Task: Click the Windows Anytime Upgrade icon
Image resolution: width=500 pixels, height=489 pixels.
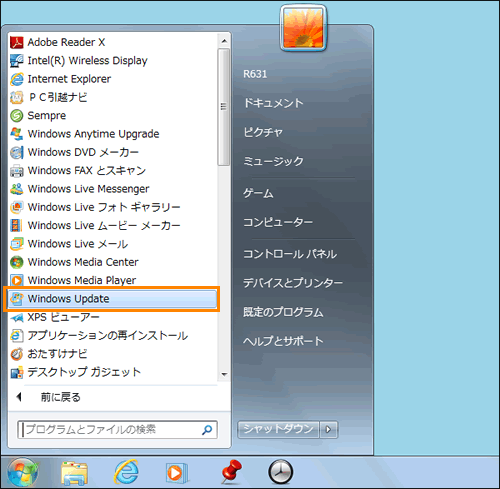Action: click(17, 134)
